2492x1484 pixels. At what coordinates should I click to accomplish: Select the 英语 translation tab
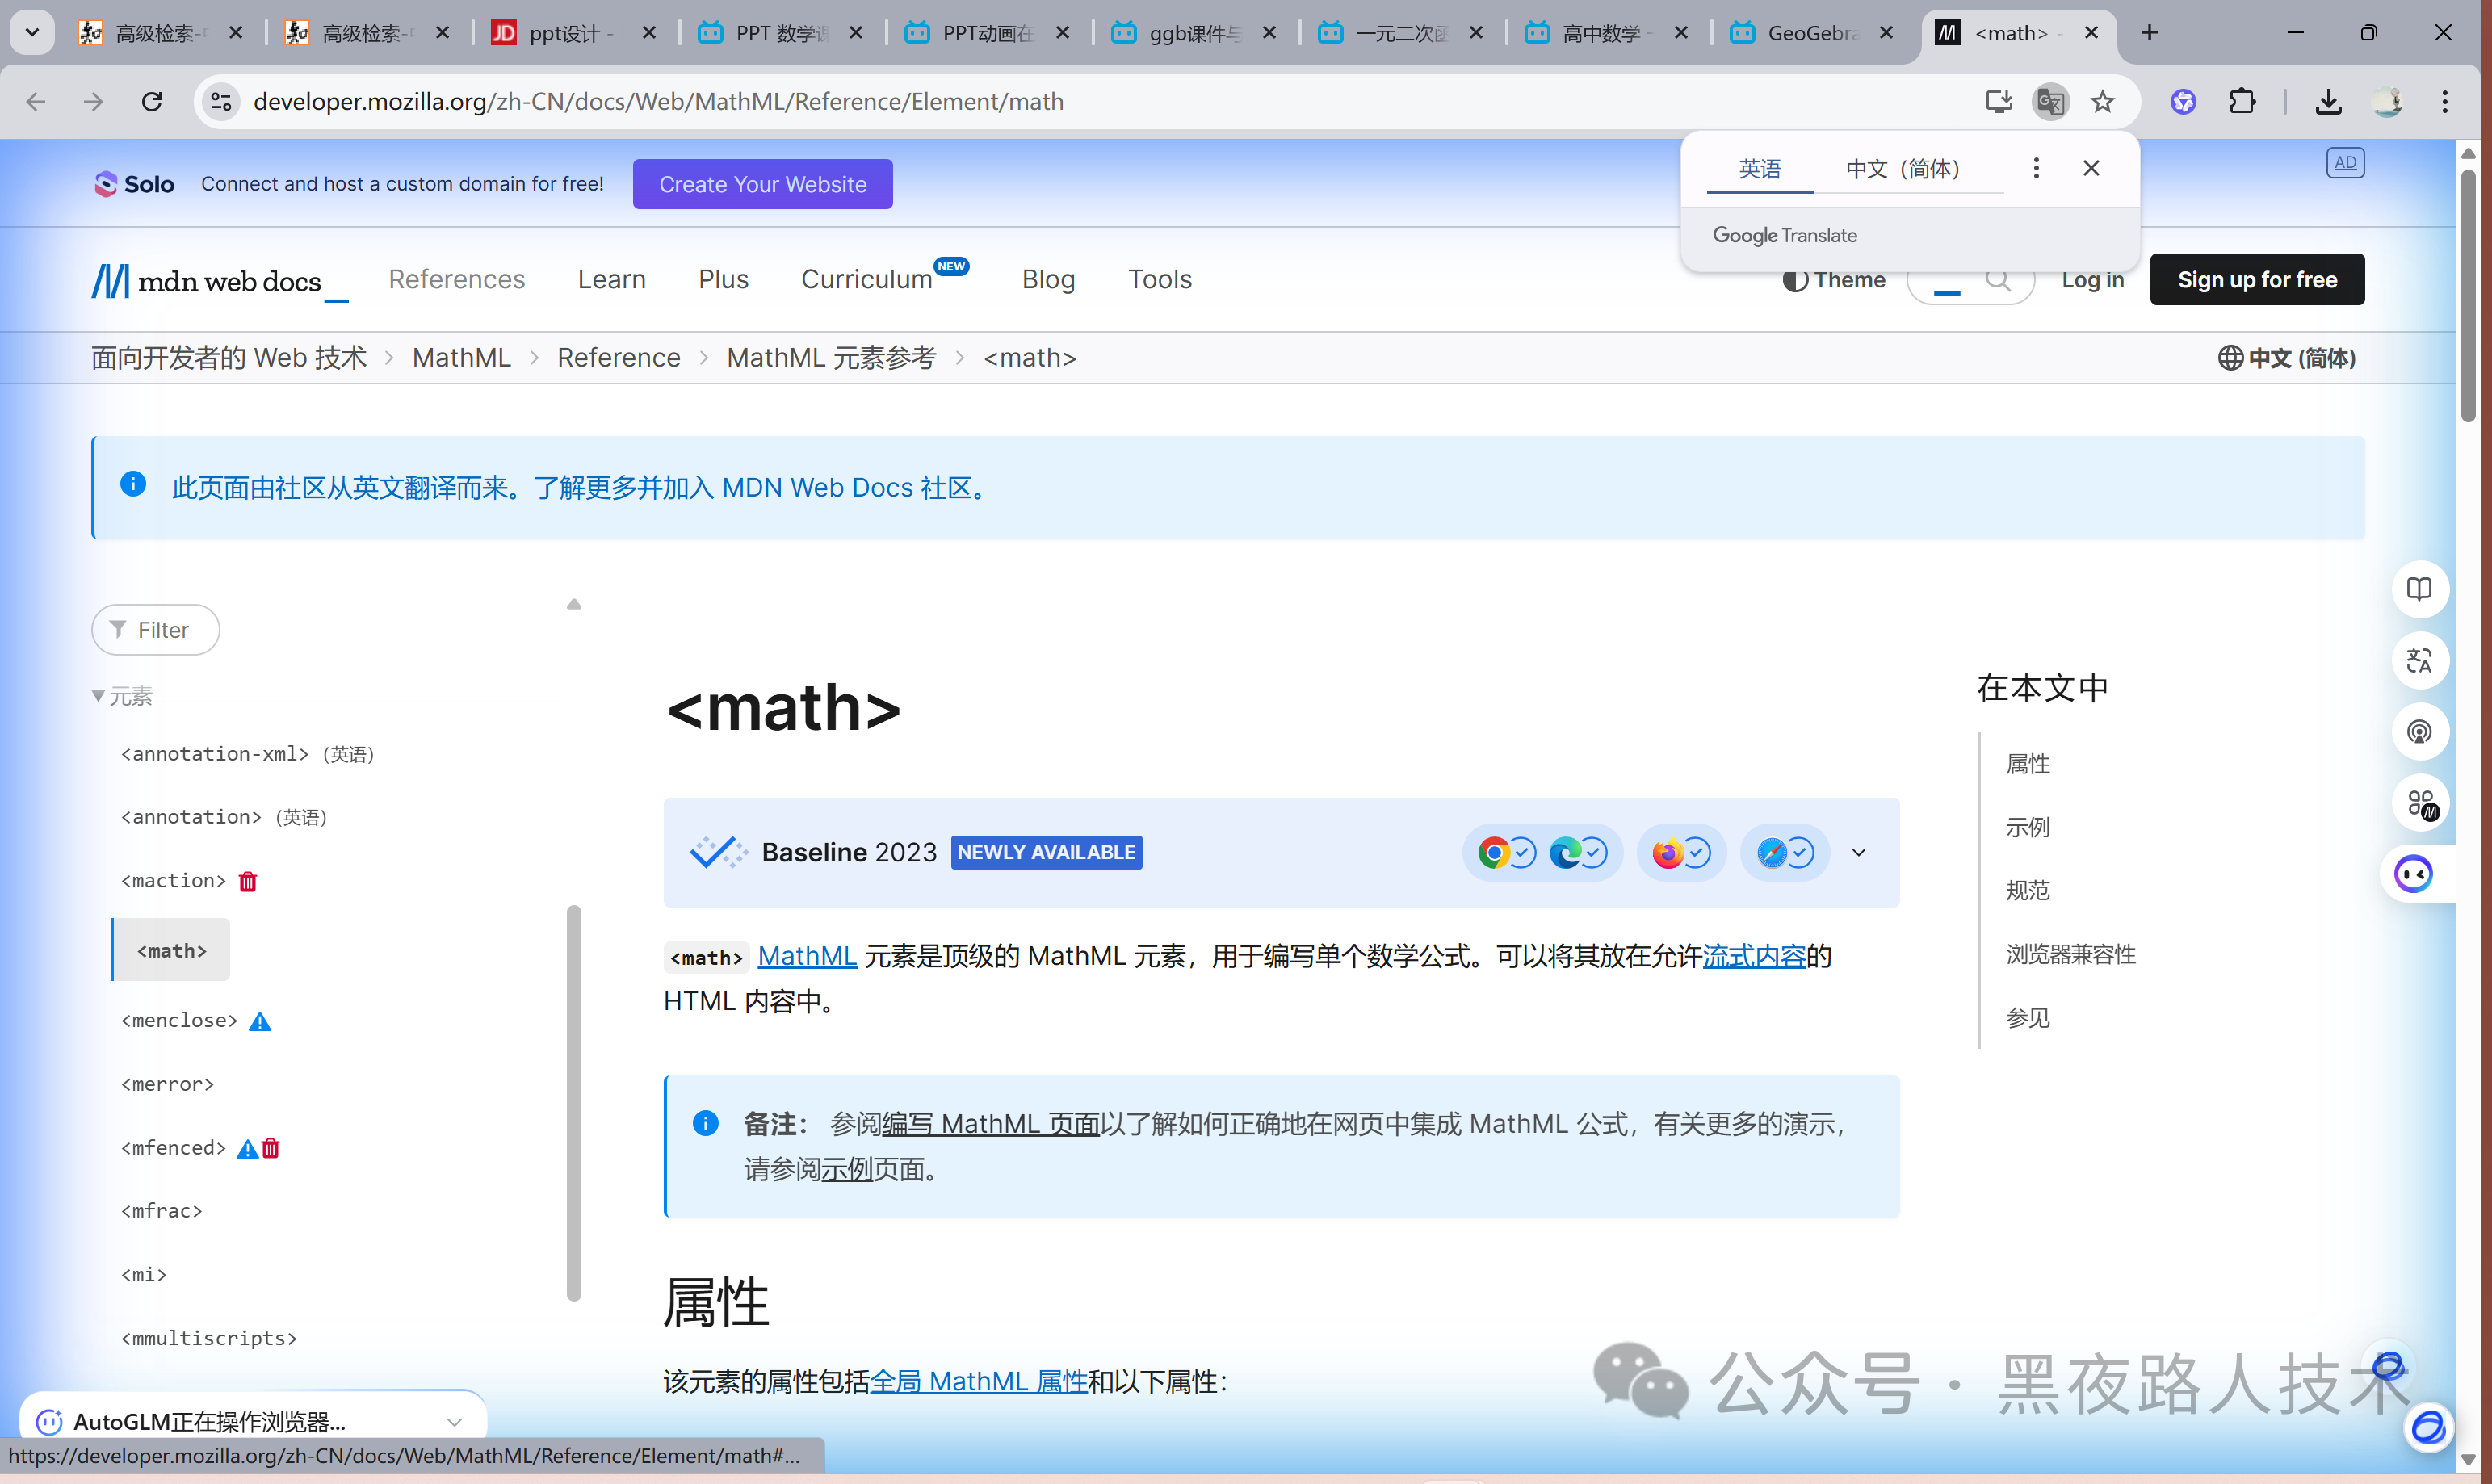[1759, 168]
